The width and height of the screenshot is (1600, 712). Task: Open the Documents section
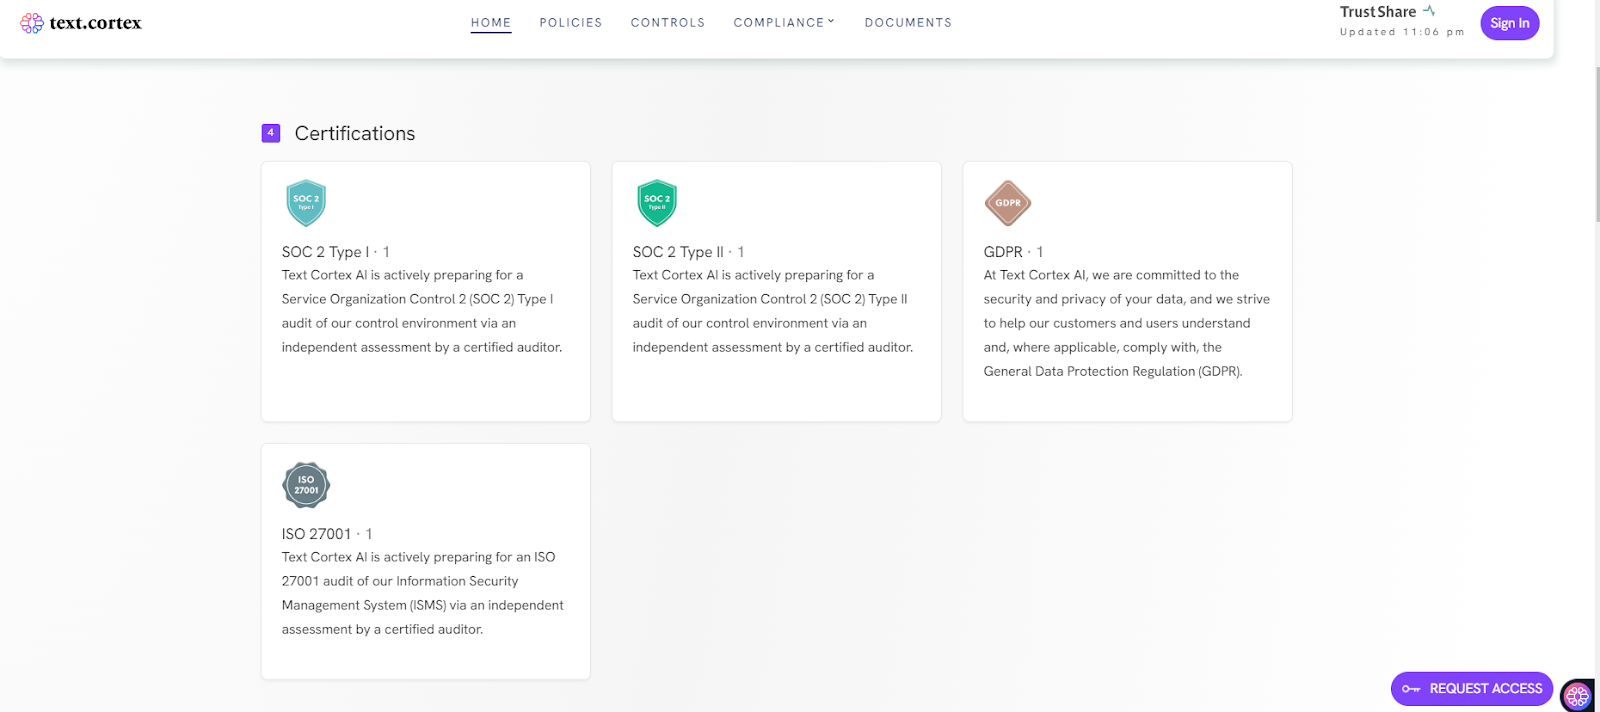click(x=908, y=23)
